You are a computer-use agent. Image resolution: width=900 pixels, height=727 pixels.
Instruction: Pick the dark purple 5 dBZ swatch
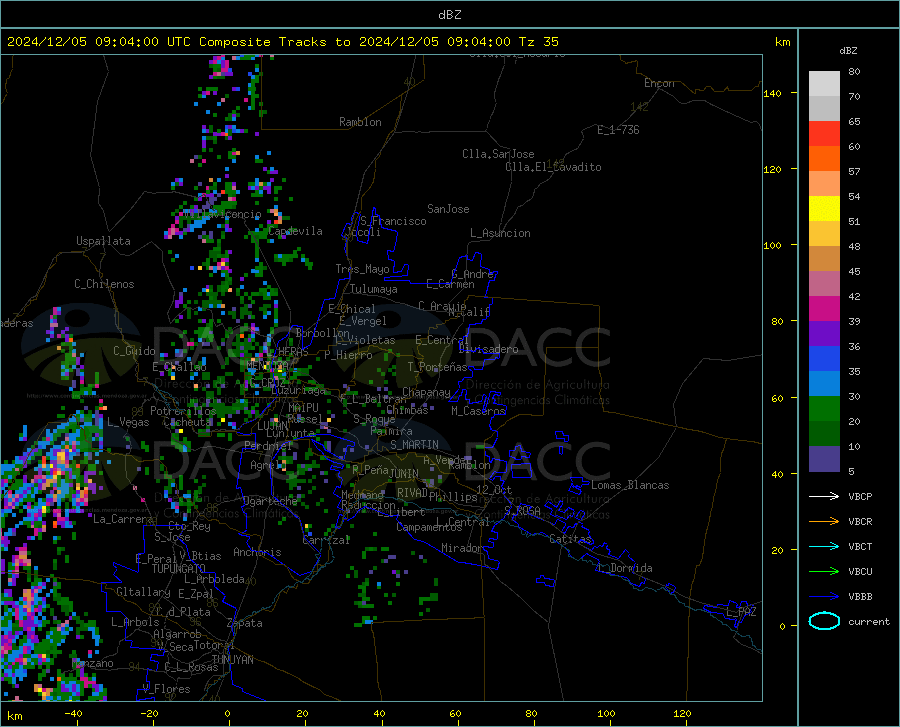(824, 459)
